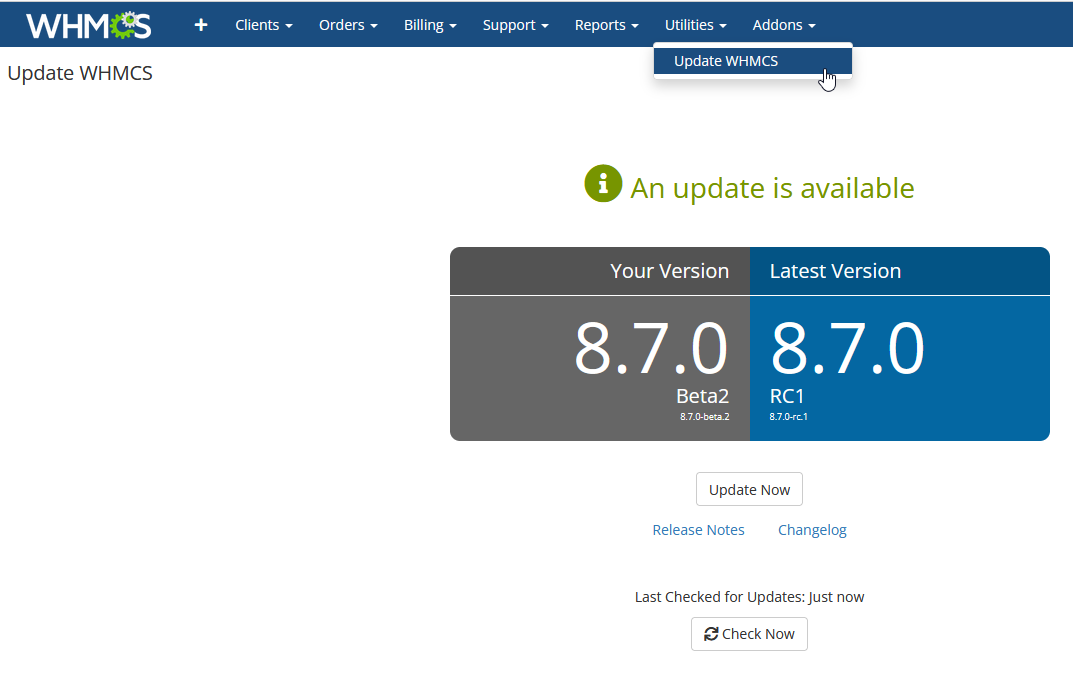Click the 'An update is available' text
This screenshot has width=1073, height=676.
click(772, 188)
